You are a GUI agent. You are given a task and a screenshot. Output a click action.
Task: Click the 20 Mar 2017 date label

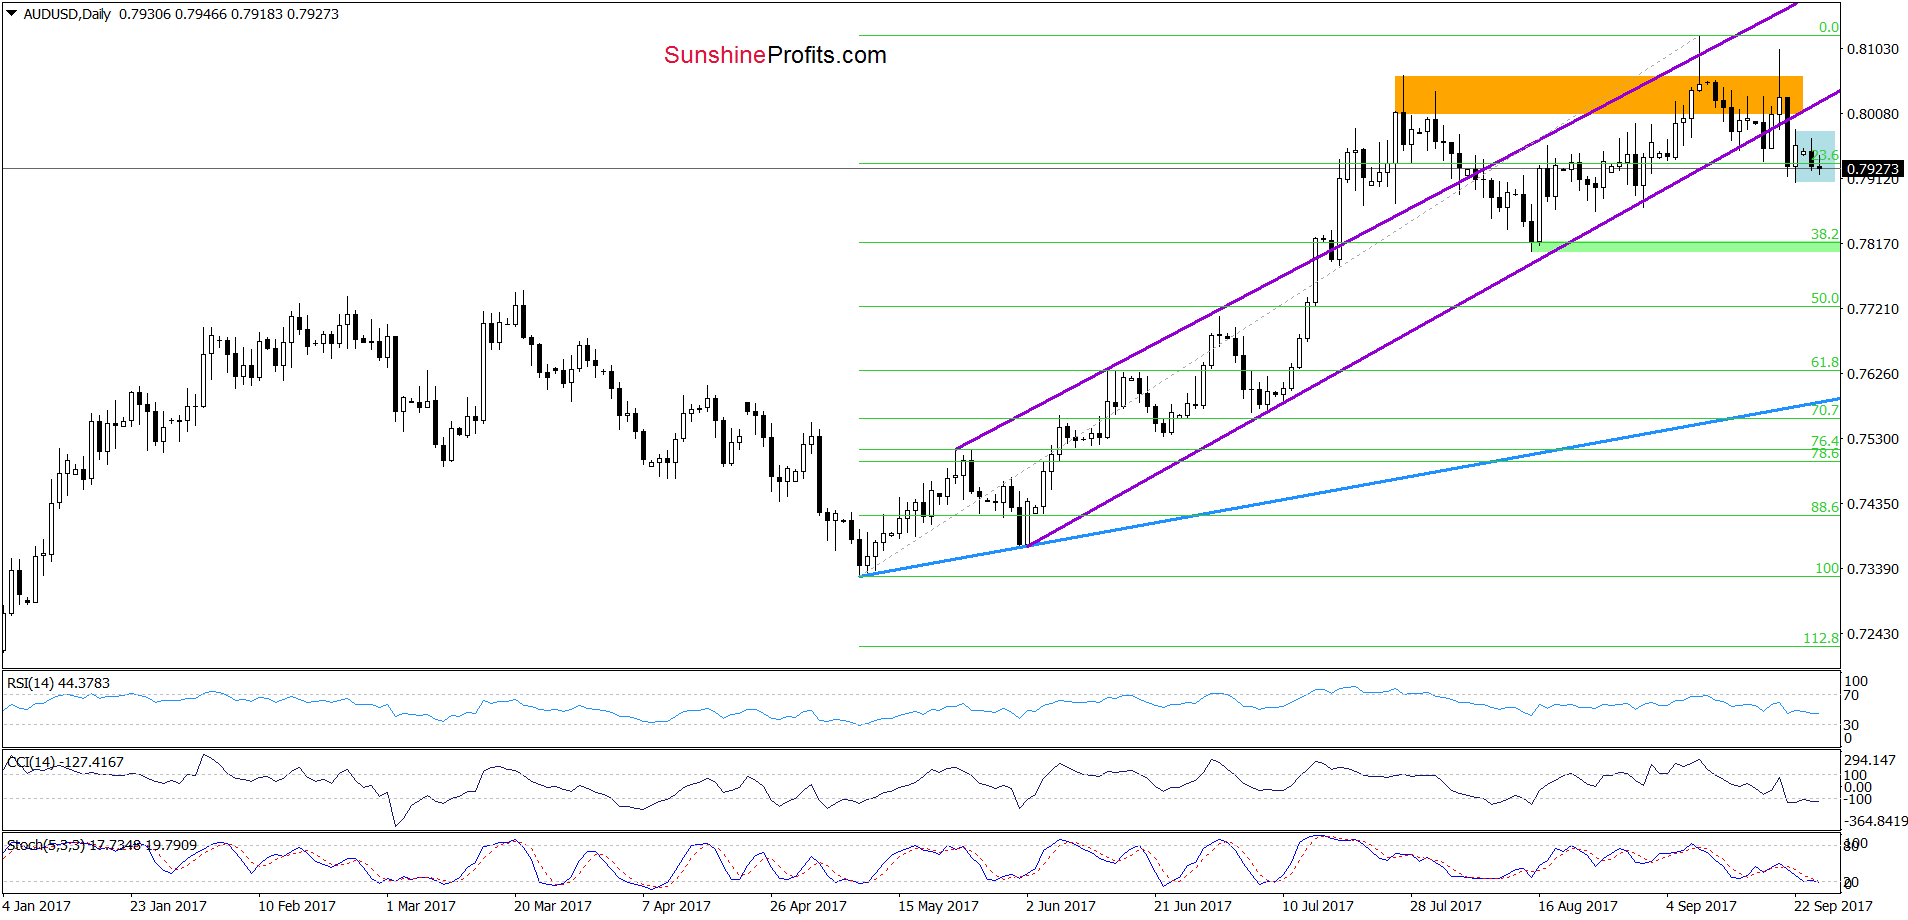point(553,906)
